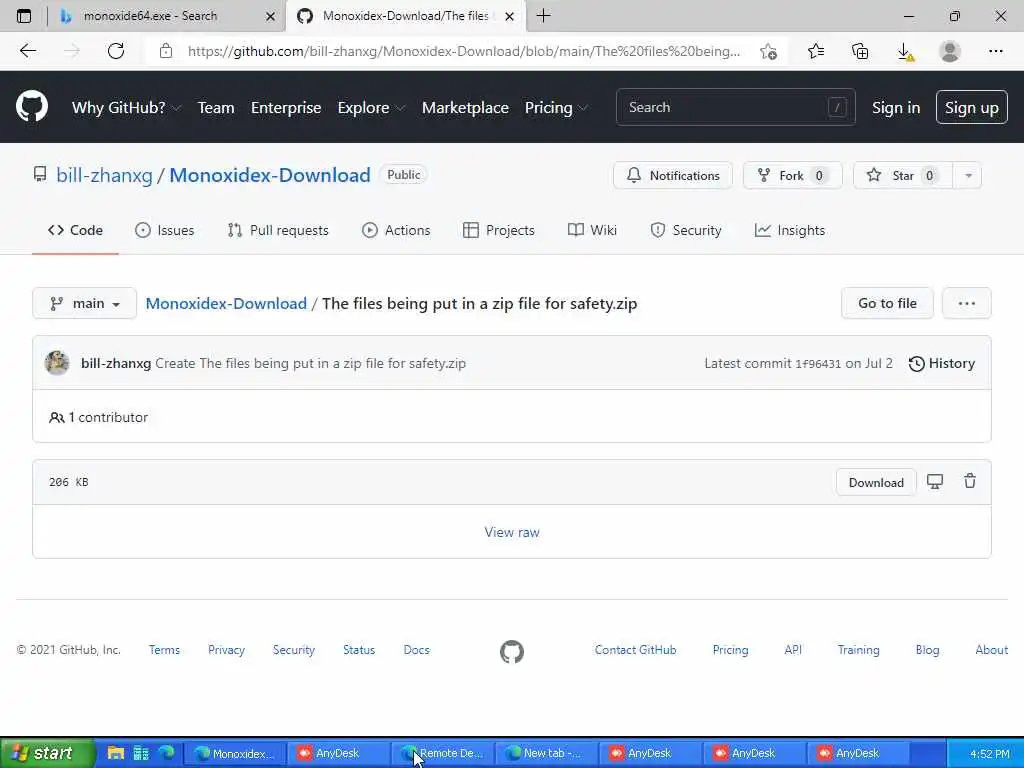Image resolution: width=1024 pixels, height=768 pixels.
Task: Star the repository with Star button
Action: click(x=903, y=176)
